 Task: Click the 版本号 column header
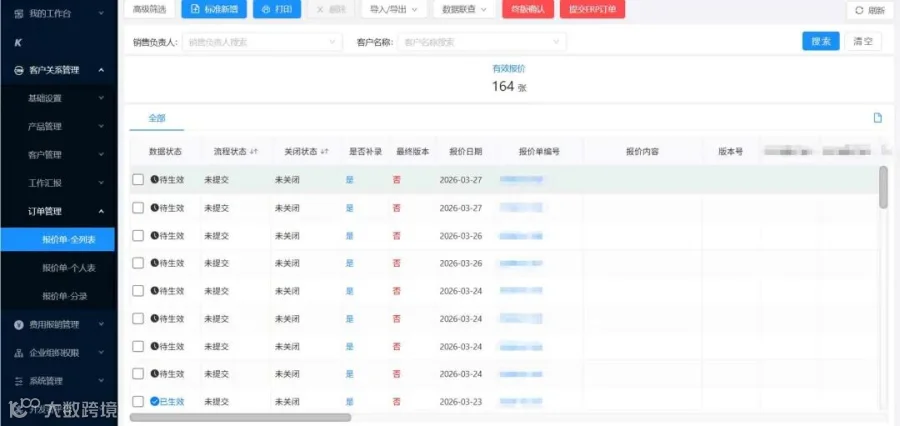tap(731, 152)
